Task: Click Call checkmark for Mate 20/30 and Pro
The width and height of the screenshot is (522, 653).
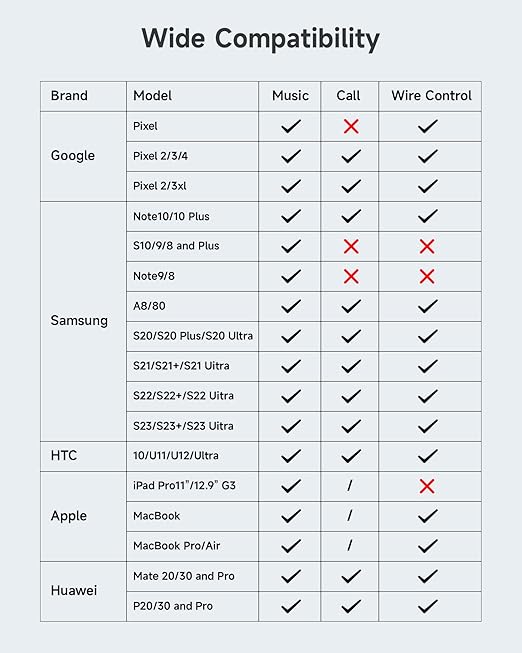Action: pyautogui.click(x=351, y=576)
